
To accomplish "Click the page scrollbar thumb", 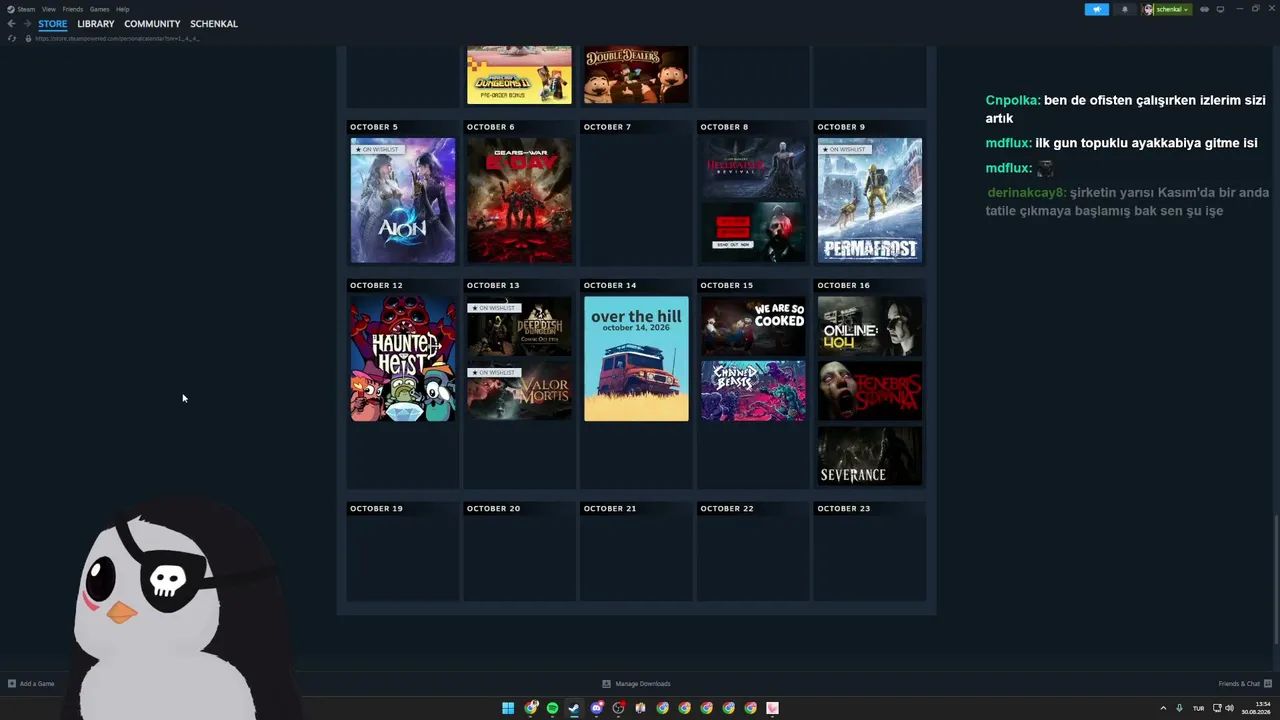I will [x=1276, y=578].
